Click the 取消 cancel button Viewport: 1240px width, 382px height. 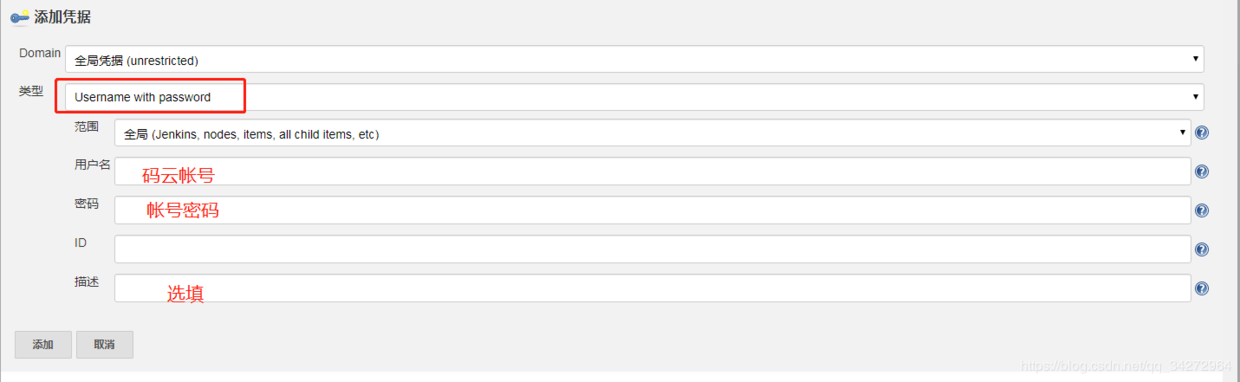(x=105, y=344)
